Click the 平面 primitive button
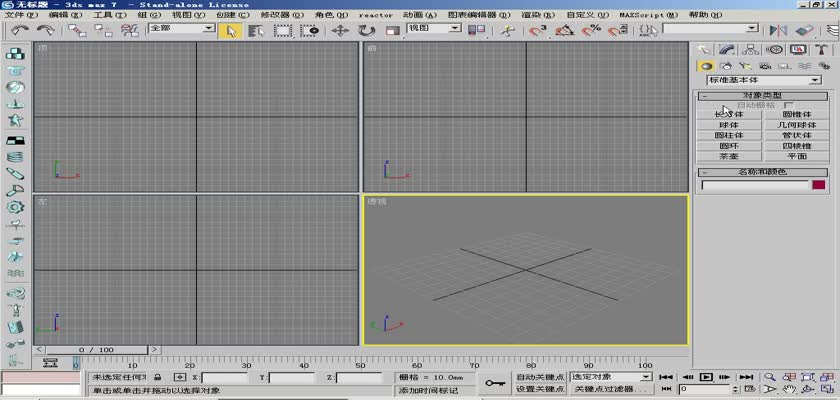Viewport: 840px width, 400px height. [x=797, y=156]
